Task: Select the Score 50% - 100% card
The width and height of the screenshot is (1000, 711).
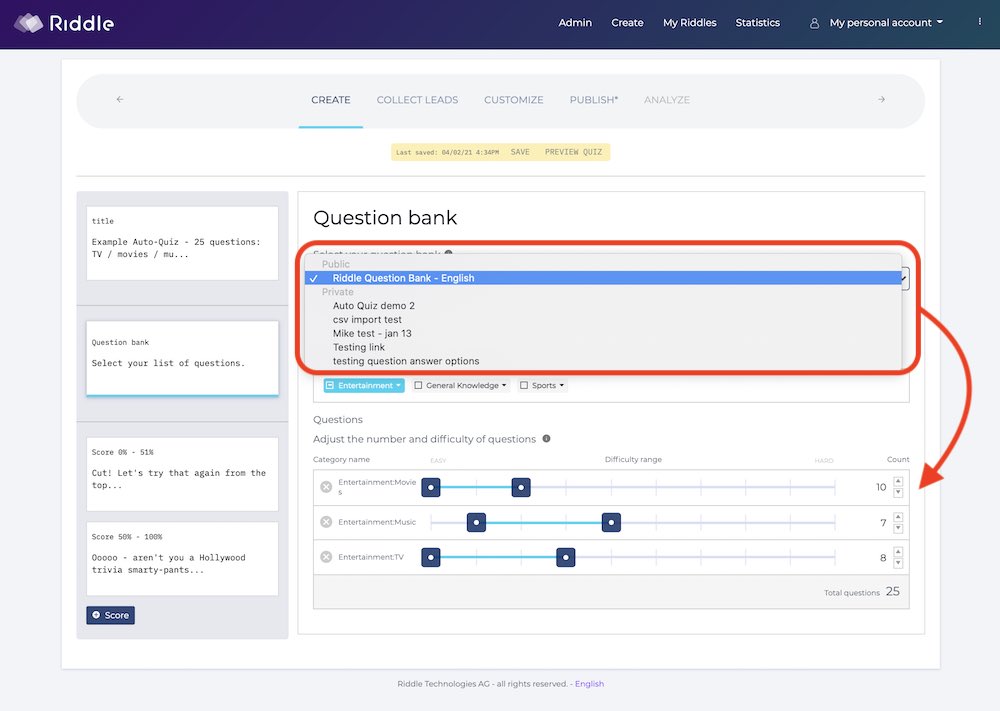Action: 182,559
